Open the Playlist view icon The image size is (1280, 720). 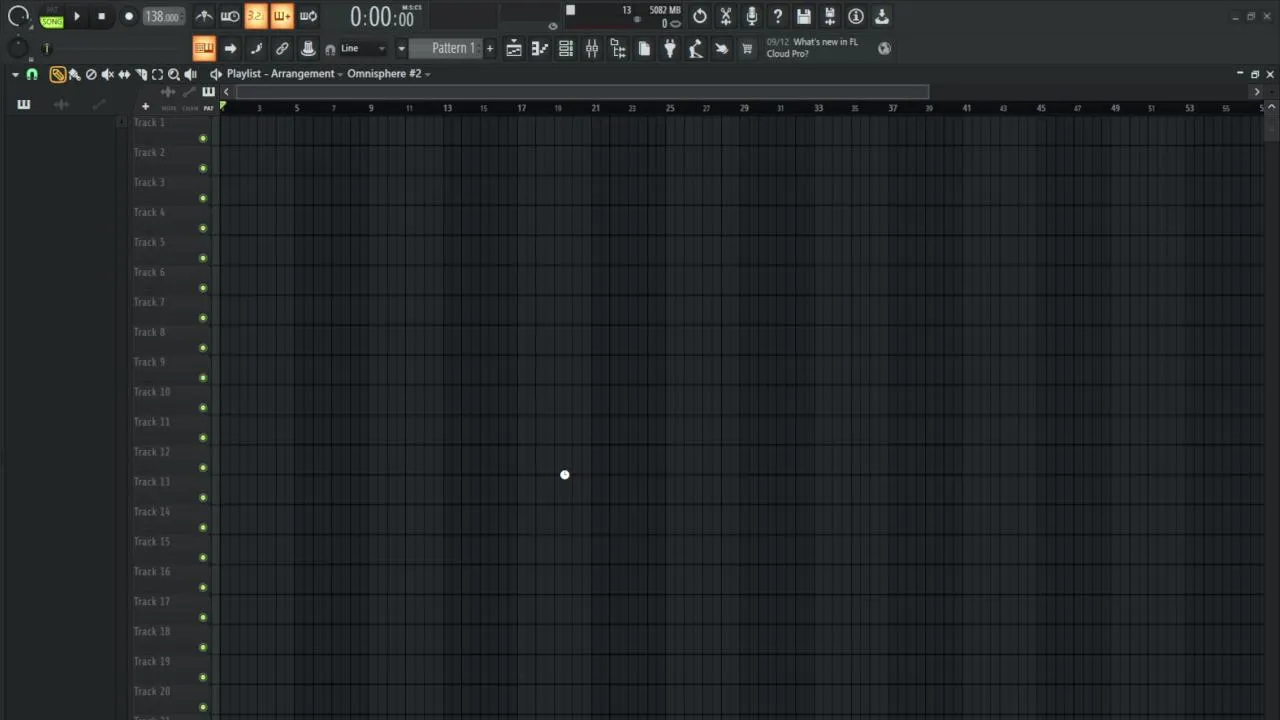514,48
